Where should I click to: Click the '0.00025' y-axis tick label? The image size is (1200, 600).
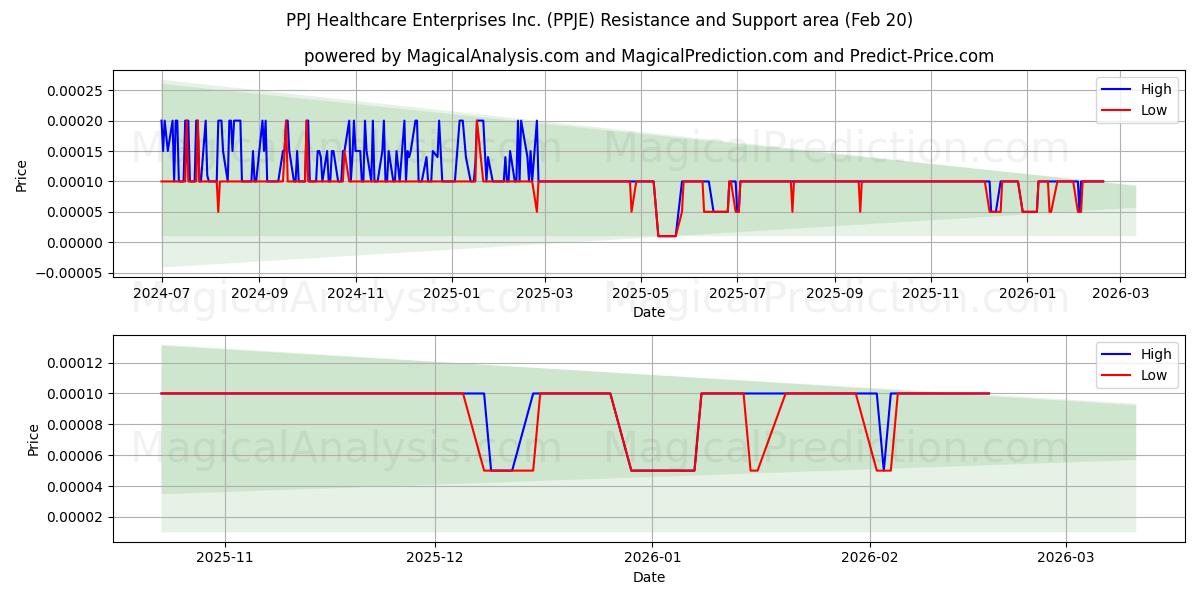pyautogui.click(x=75, y=91)
